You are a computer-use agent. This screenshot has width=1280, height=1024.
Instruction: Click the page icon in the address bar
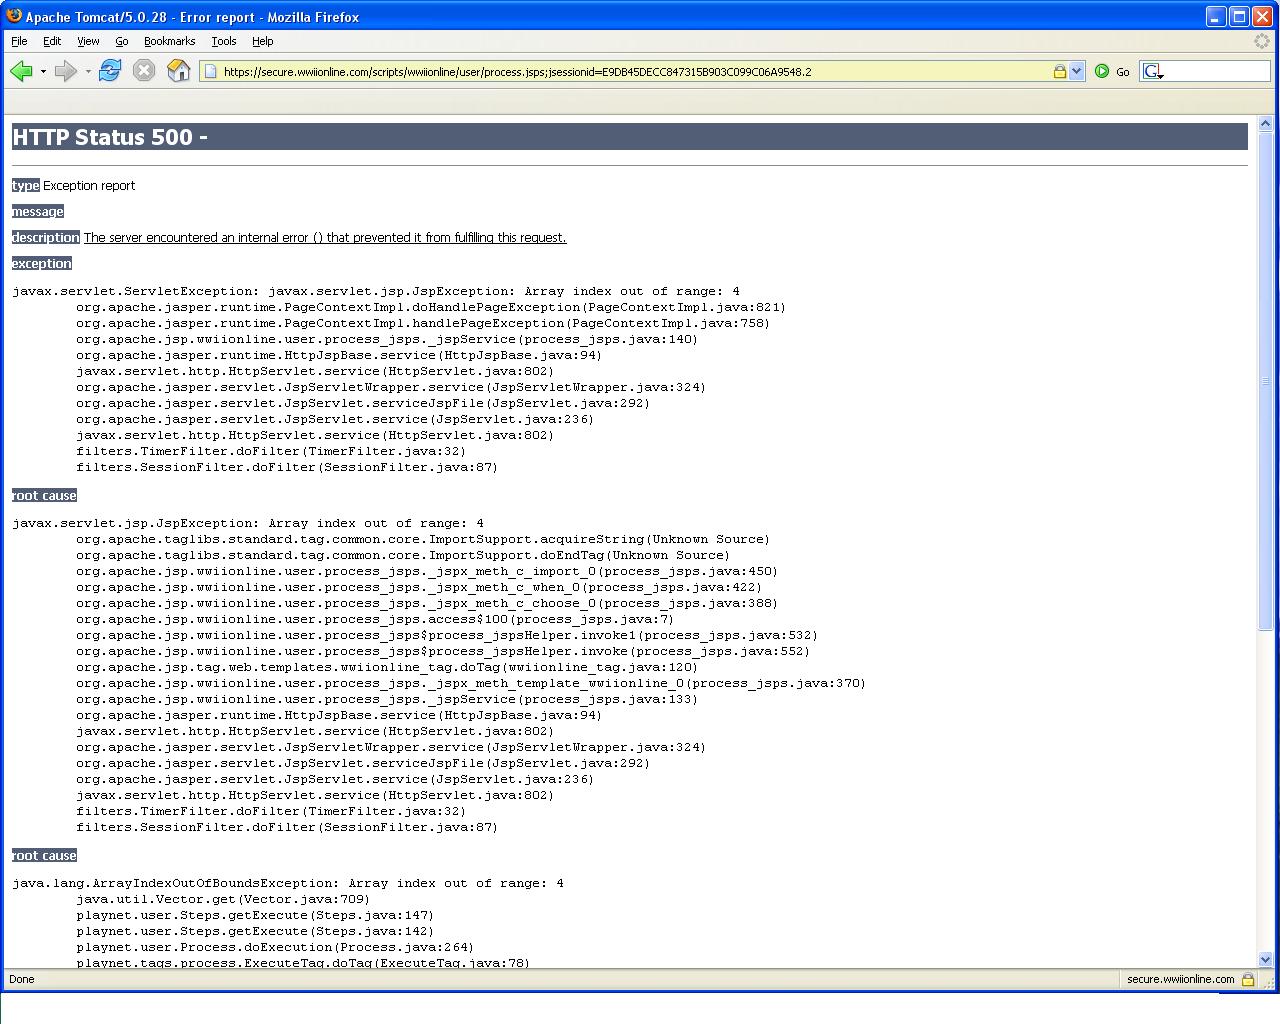pyautogui.click(x=210, y=71)
